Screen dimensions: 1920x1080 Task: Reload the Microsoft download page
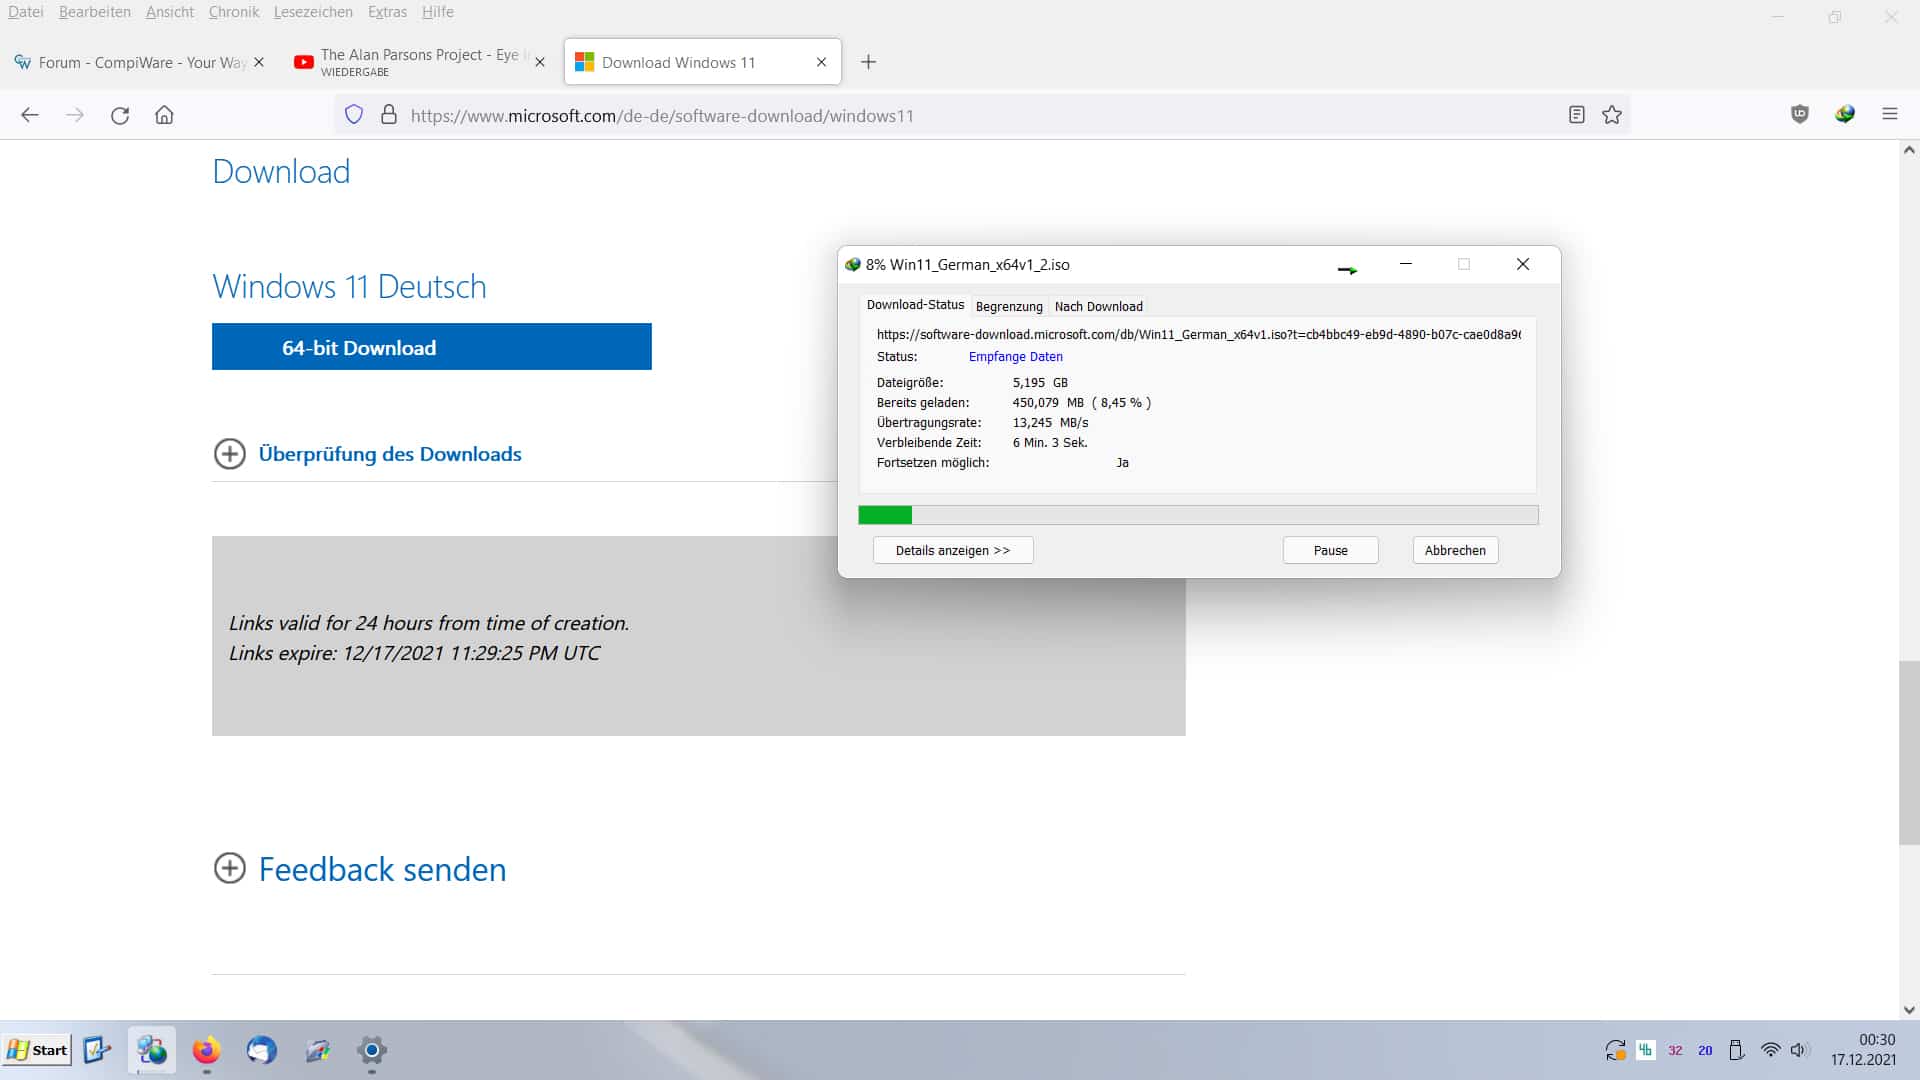pyautogui.click(x=120, y=115)
